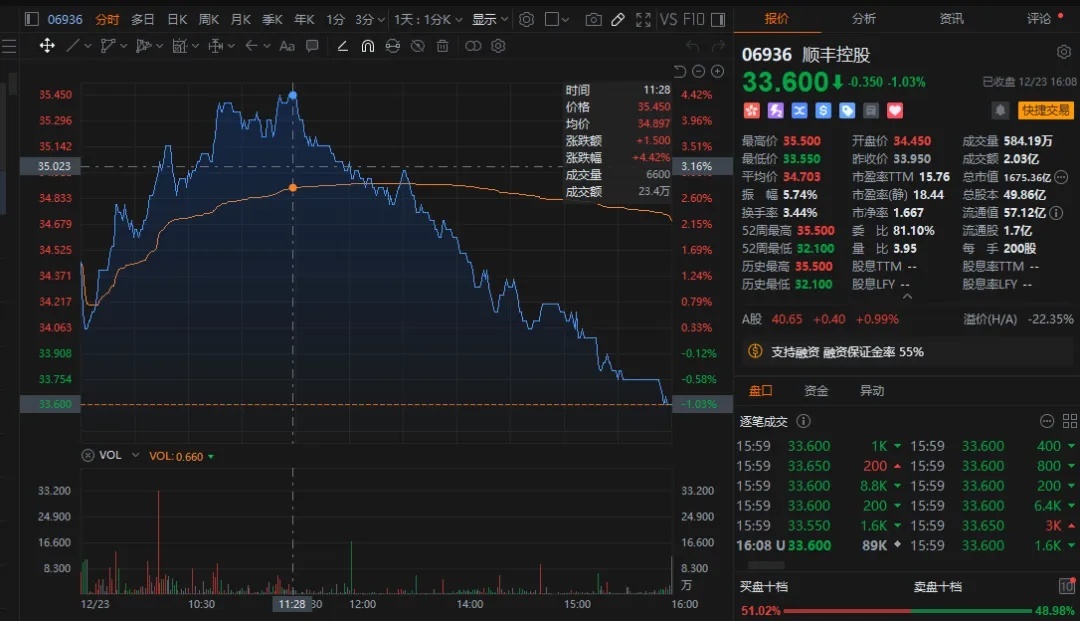Close the VOL indicator panel
The height and width of the screenshot is (621, 1080).
[88, 455]
